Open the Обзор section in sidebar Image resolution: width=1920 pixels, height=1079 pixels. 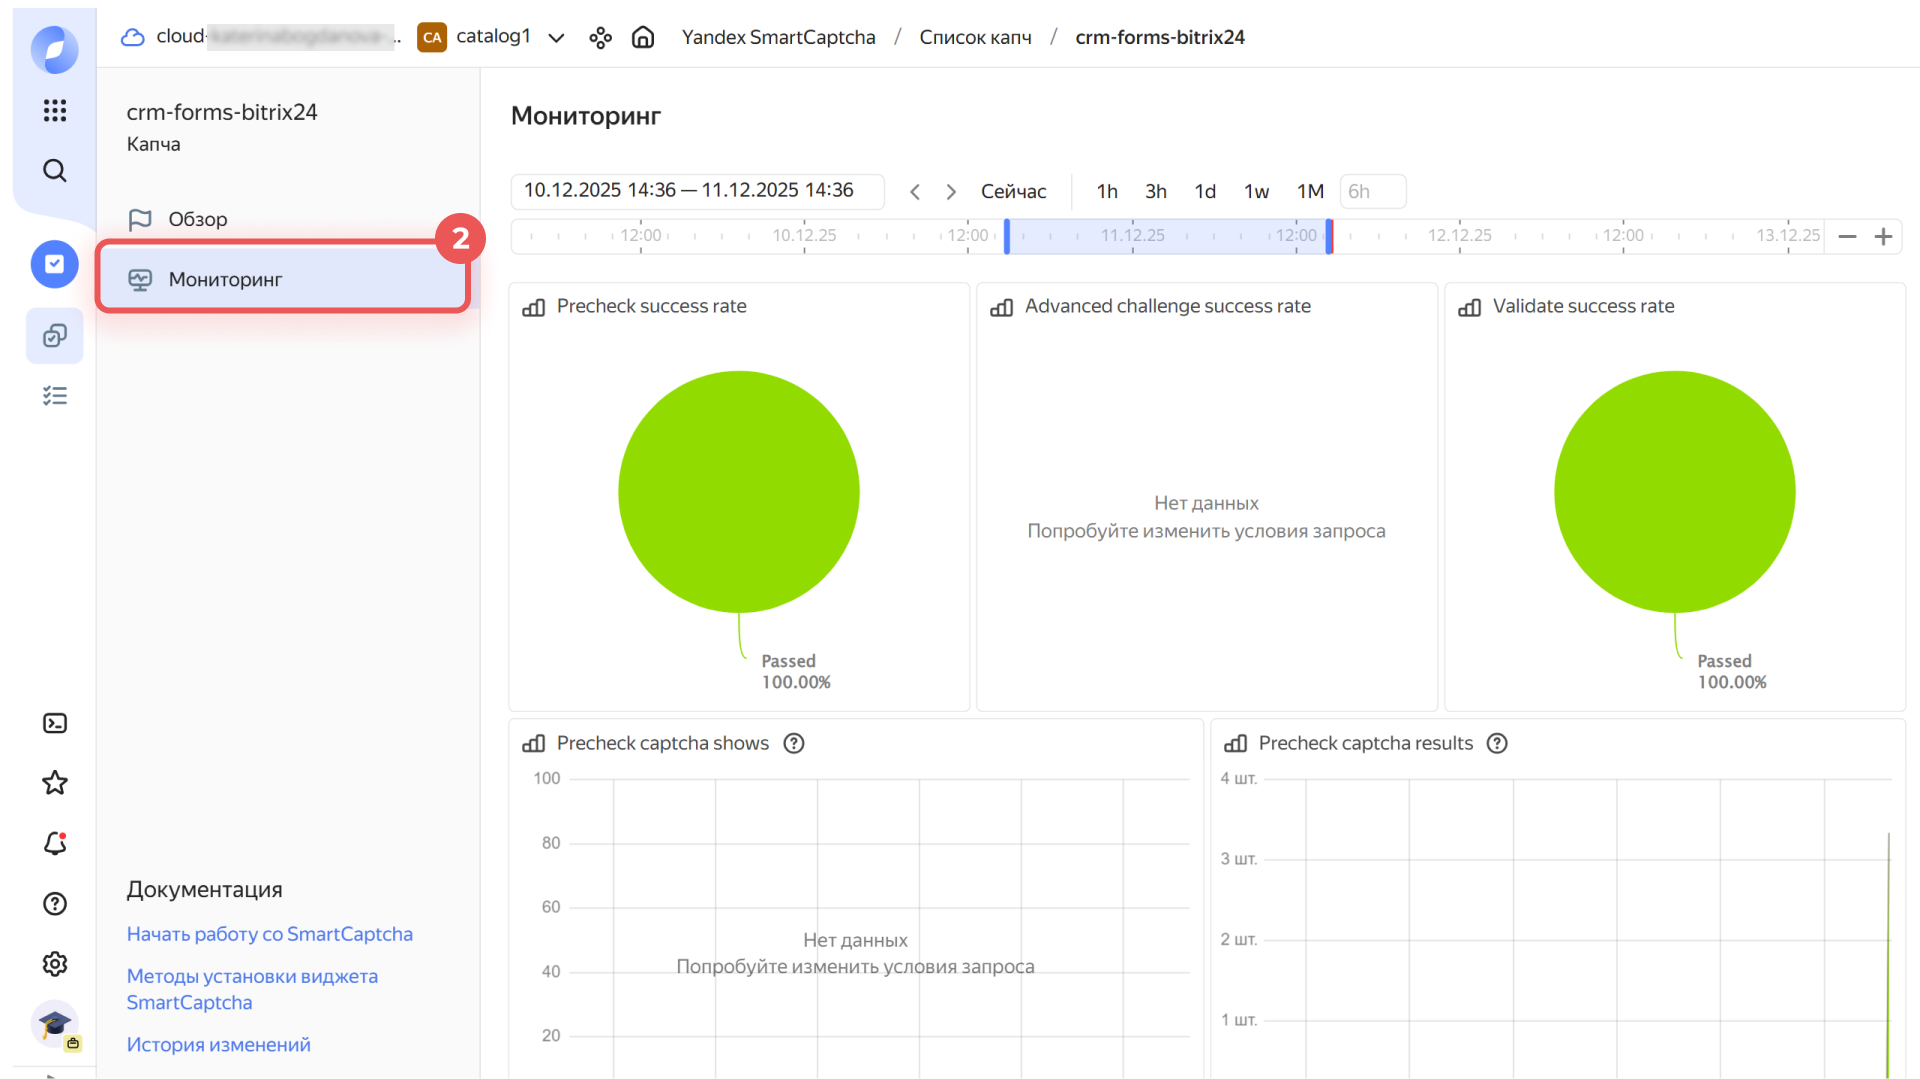click(197, 219)
